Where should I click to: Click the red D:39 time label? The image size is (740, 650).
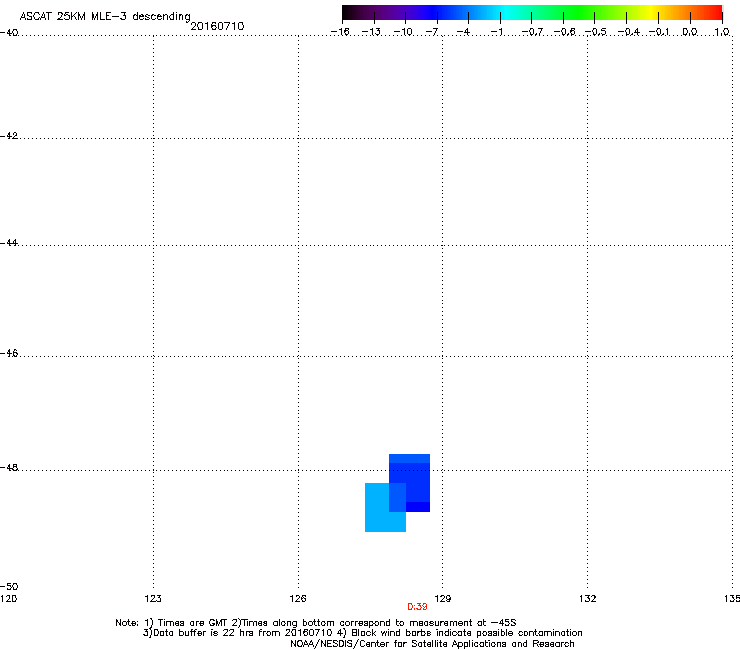(417, 607)
